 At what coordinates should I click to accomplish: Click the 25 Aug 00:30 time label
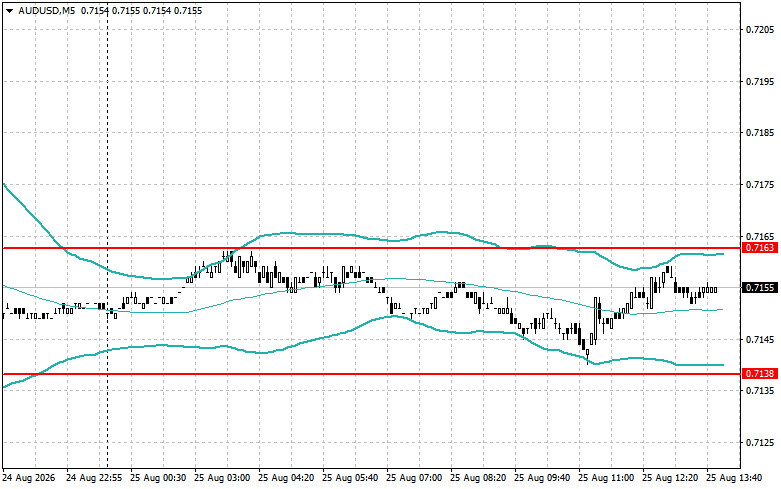158,478
